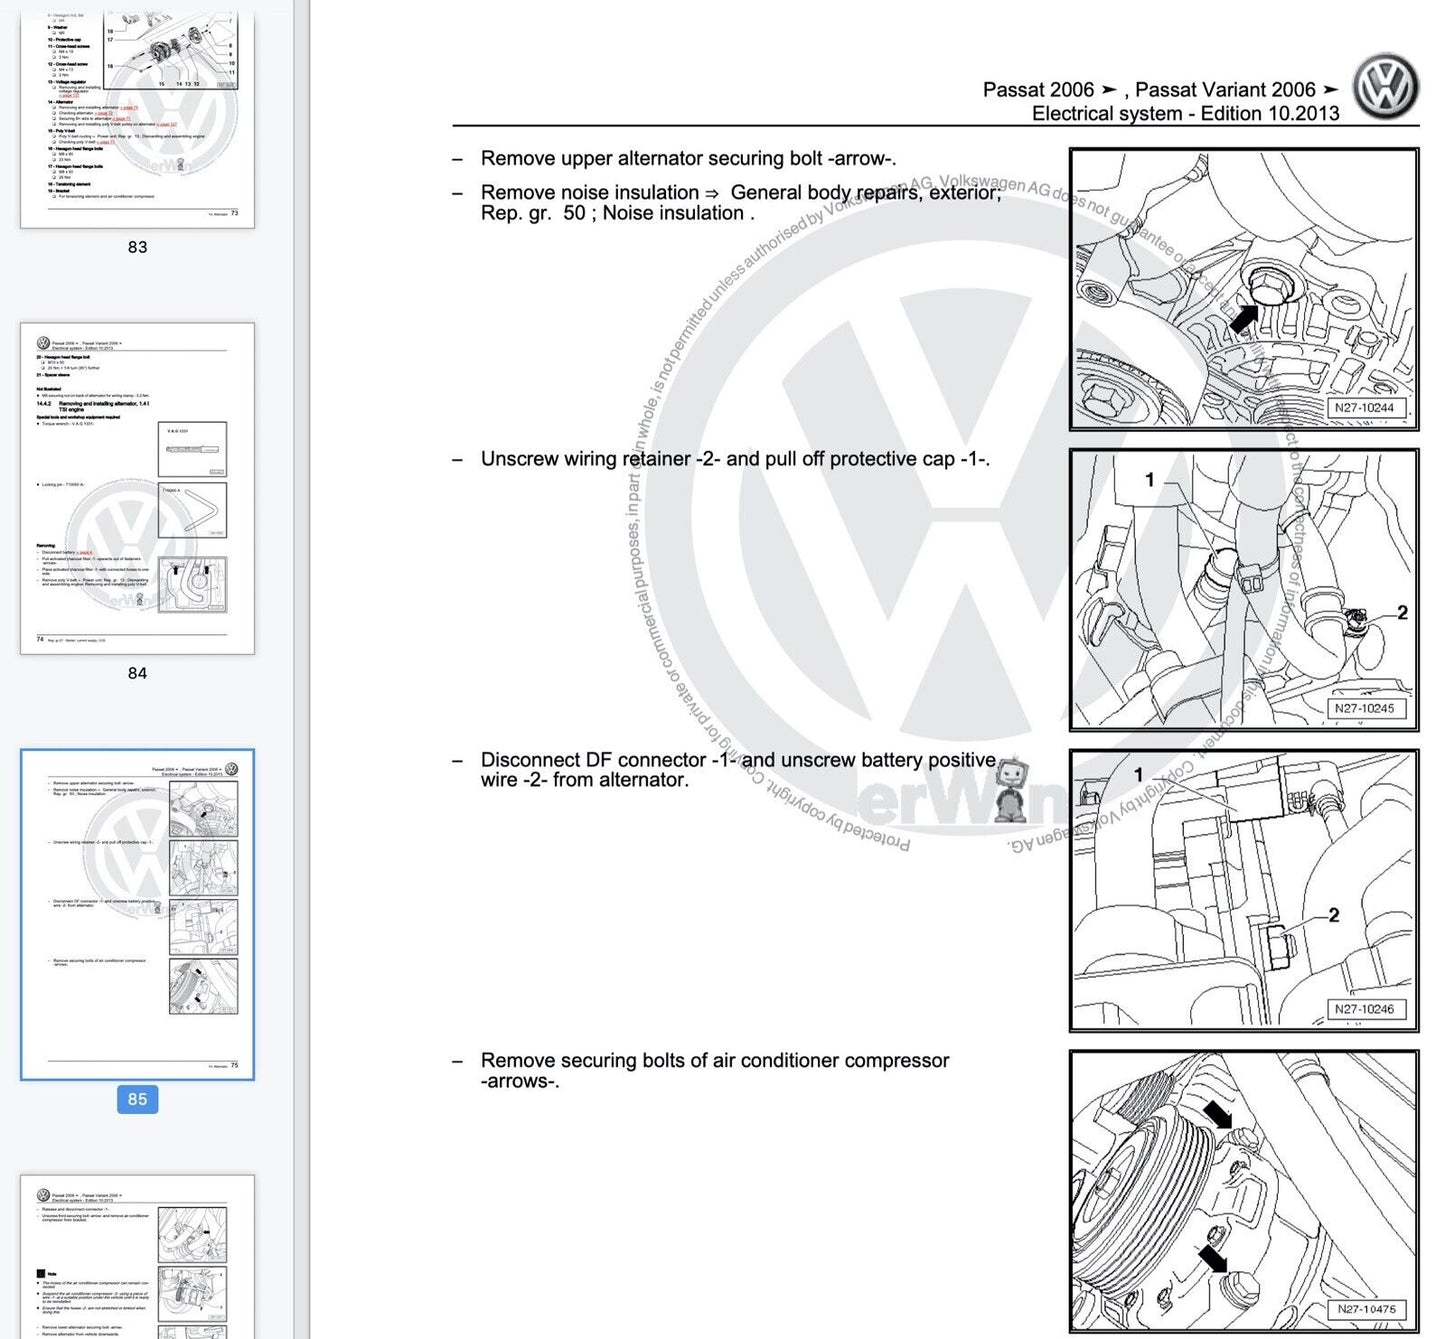Viewport: 1445px width, 1339px height.
Task: Open the partially visible thumbnail below page 85
Action: (x=137, y=1256)
